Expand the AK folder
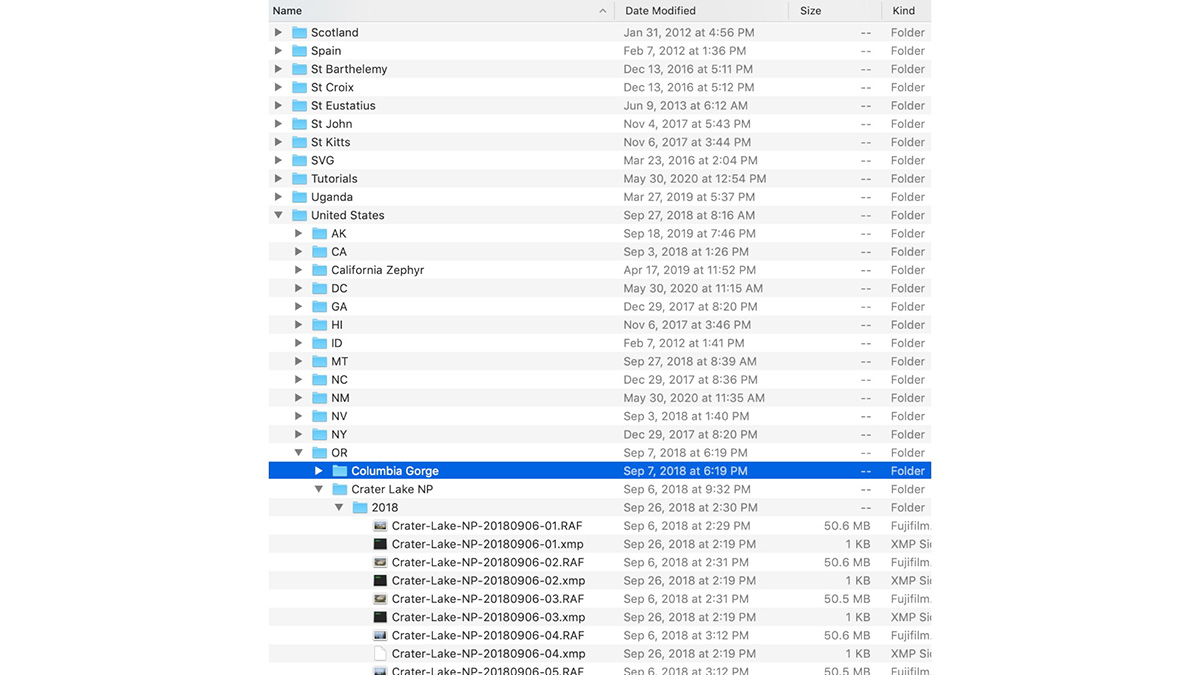 pos(298,234)
